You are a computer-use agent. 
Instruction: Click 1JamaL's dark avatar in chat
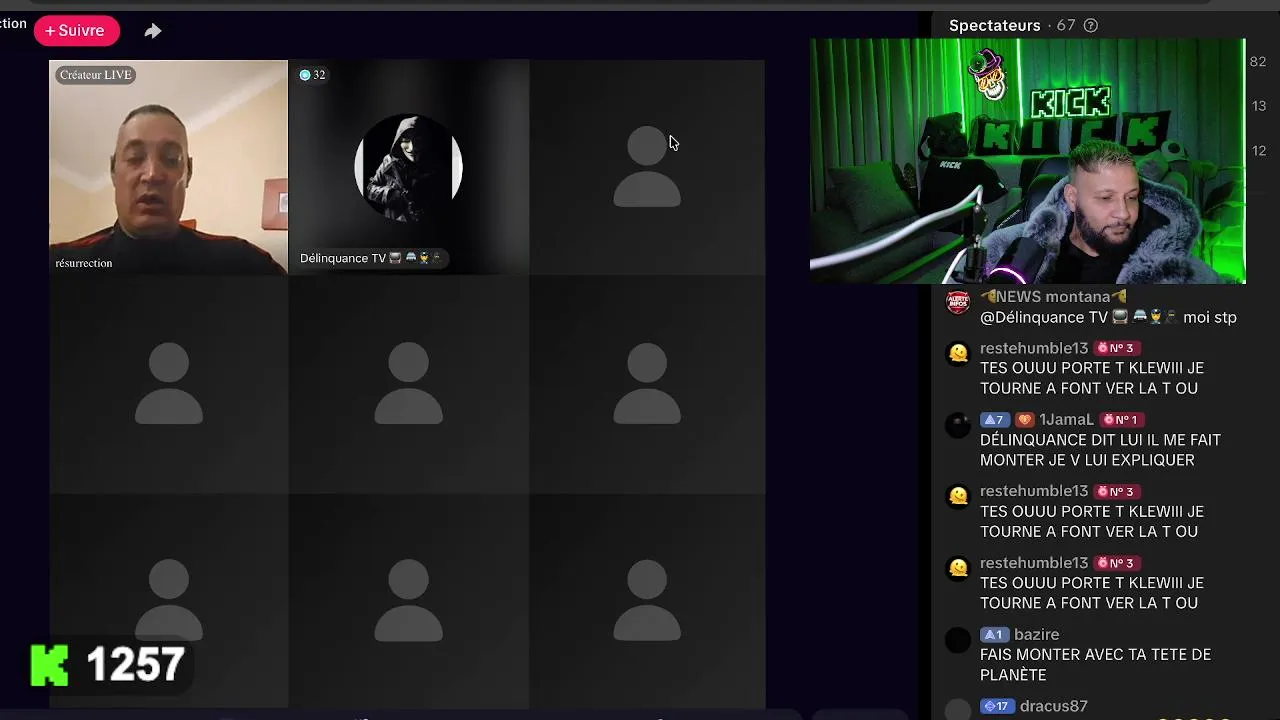(958, 425)
